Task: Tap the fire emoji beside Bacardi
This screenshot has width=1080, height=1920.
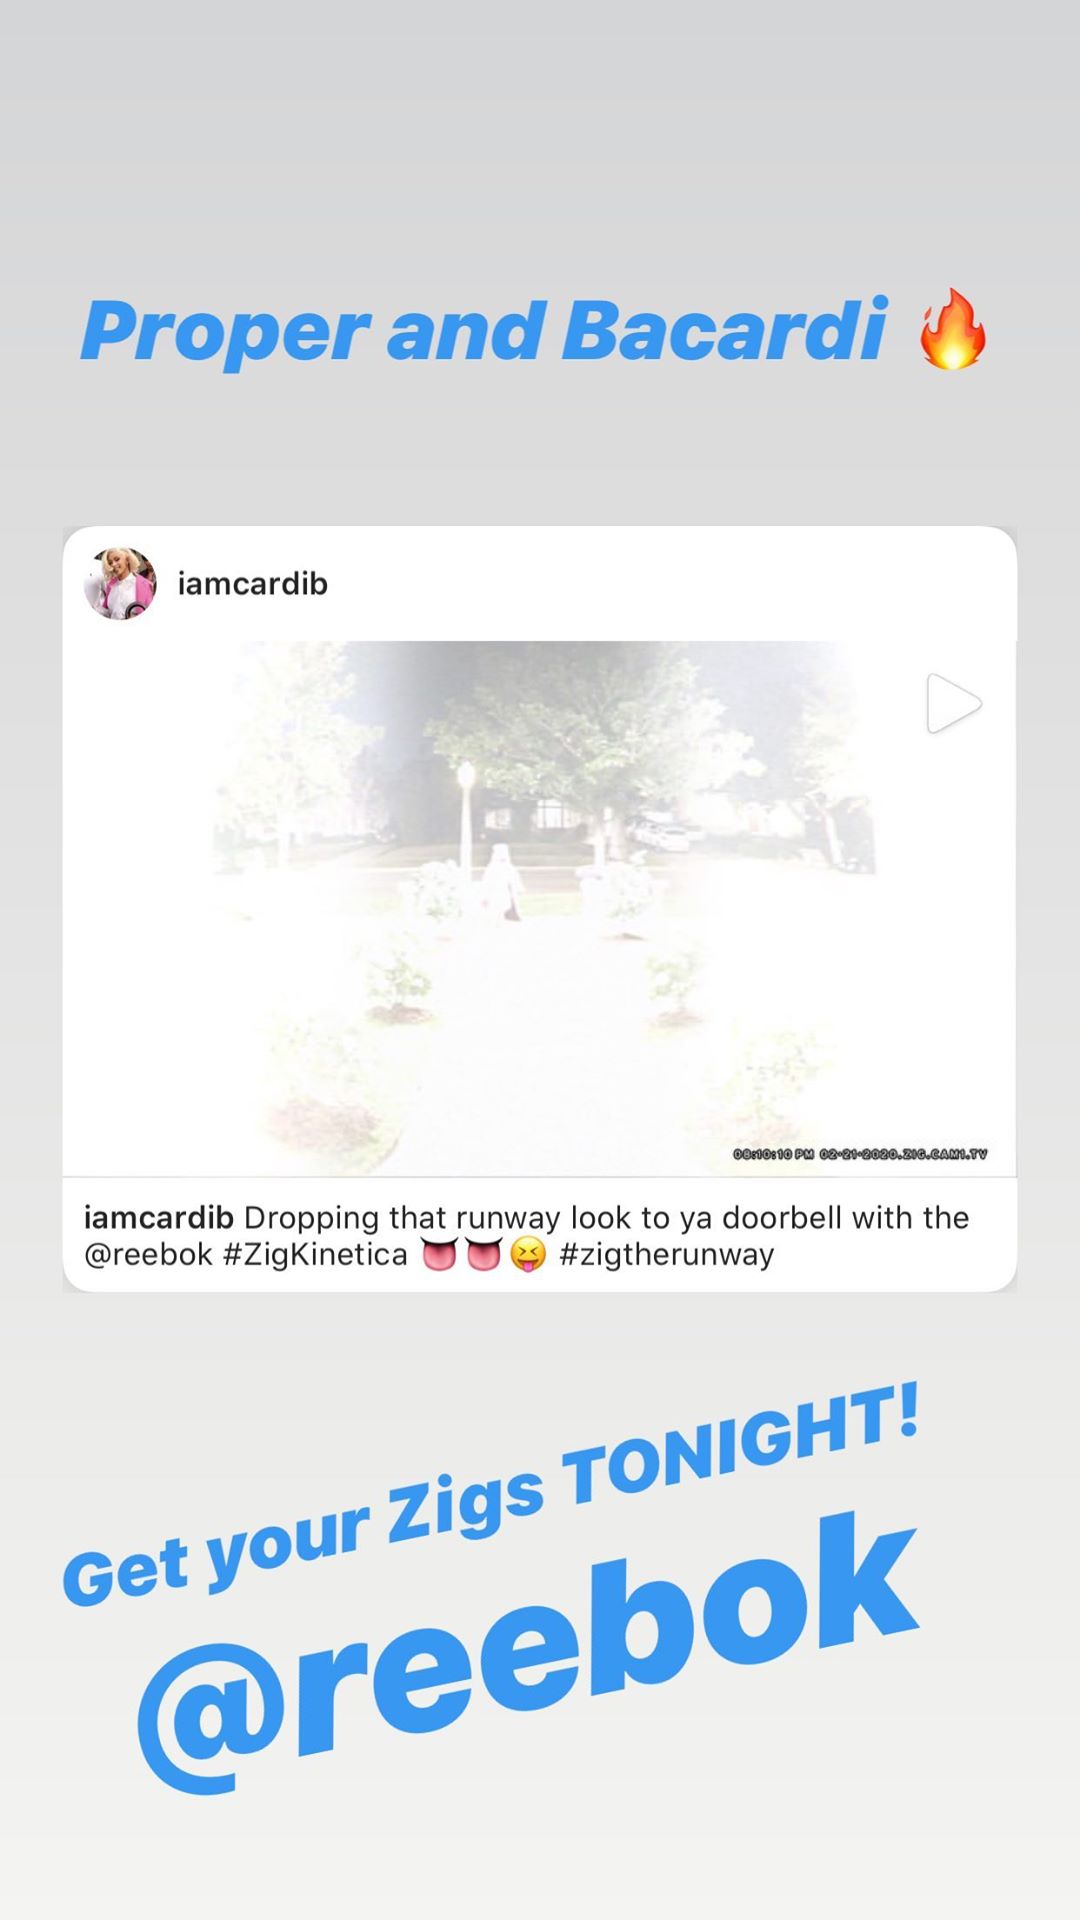Action: [x=953, y=330]
